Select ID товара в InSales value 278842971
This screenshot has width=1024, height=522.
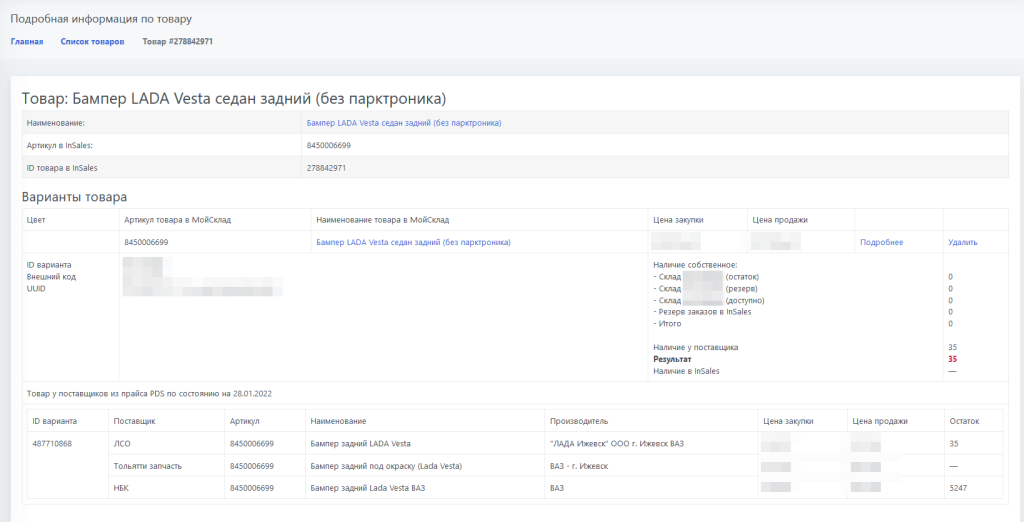click(x=326, y=168)
